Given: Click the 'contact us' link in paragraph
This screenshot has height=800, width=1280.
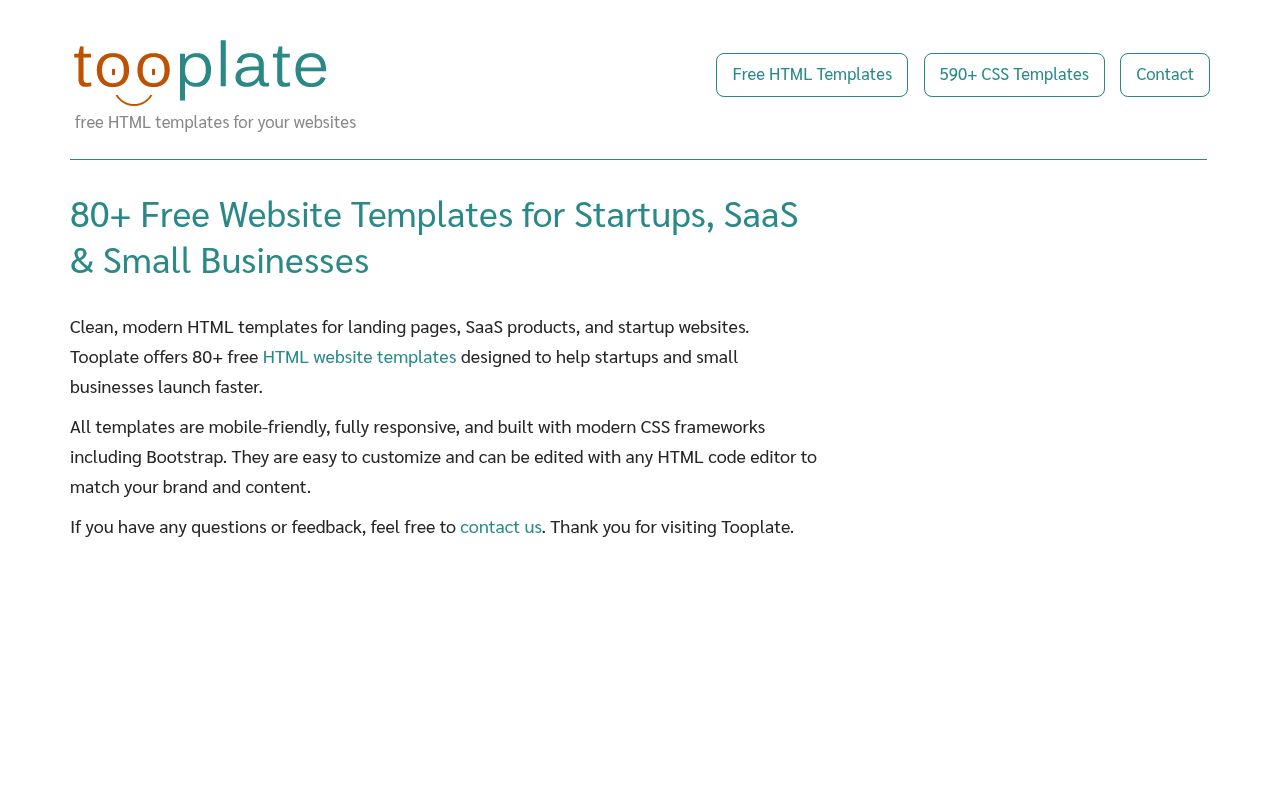Looking at the screenshot, I should [500, 526].
